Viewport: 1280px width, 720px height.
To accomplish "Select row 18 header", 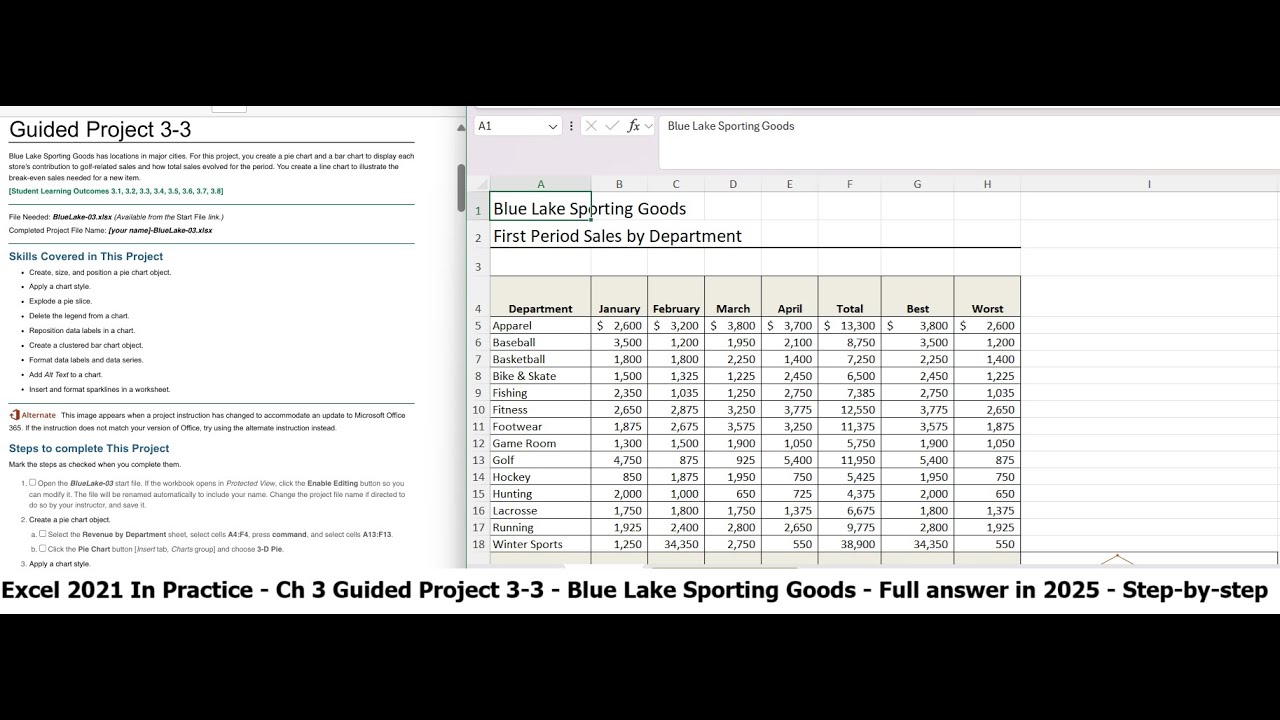I will click(478, 544).
